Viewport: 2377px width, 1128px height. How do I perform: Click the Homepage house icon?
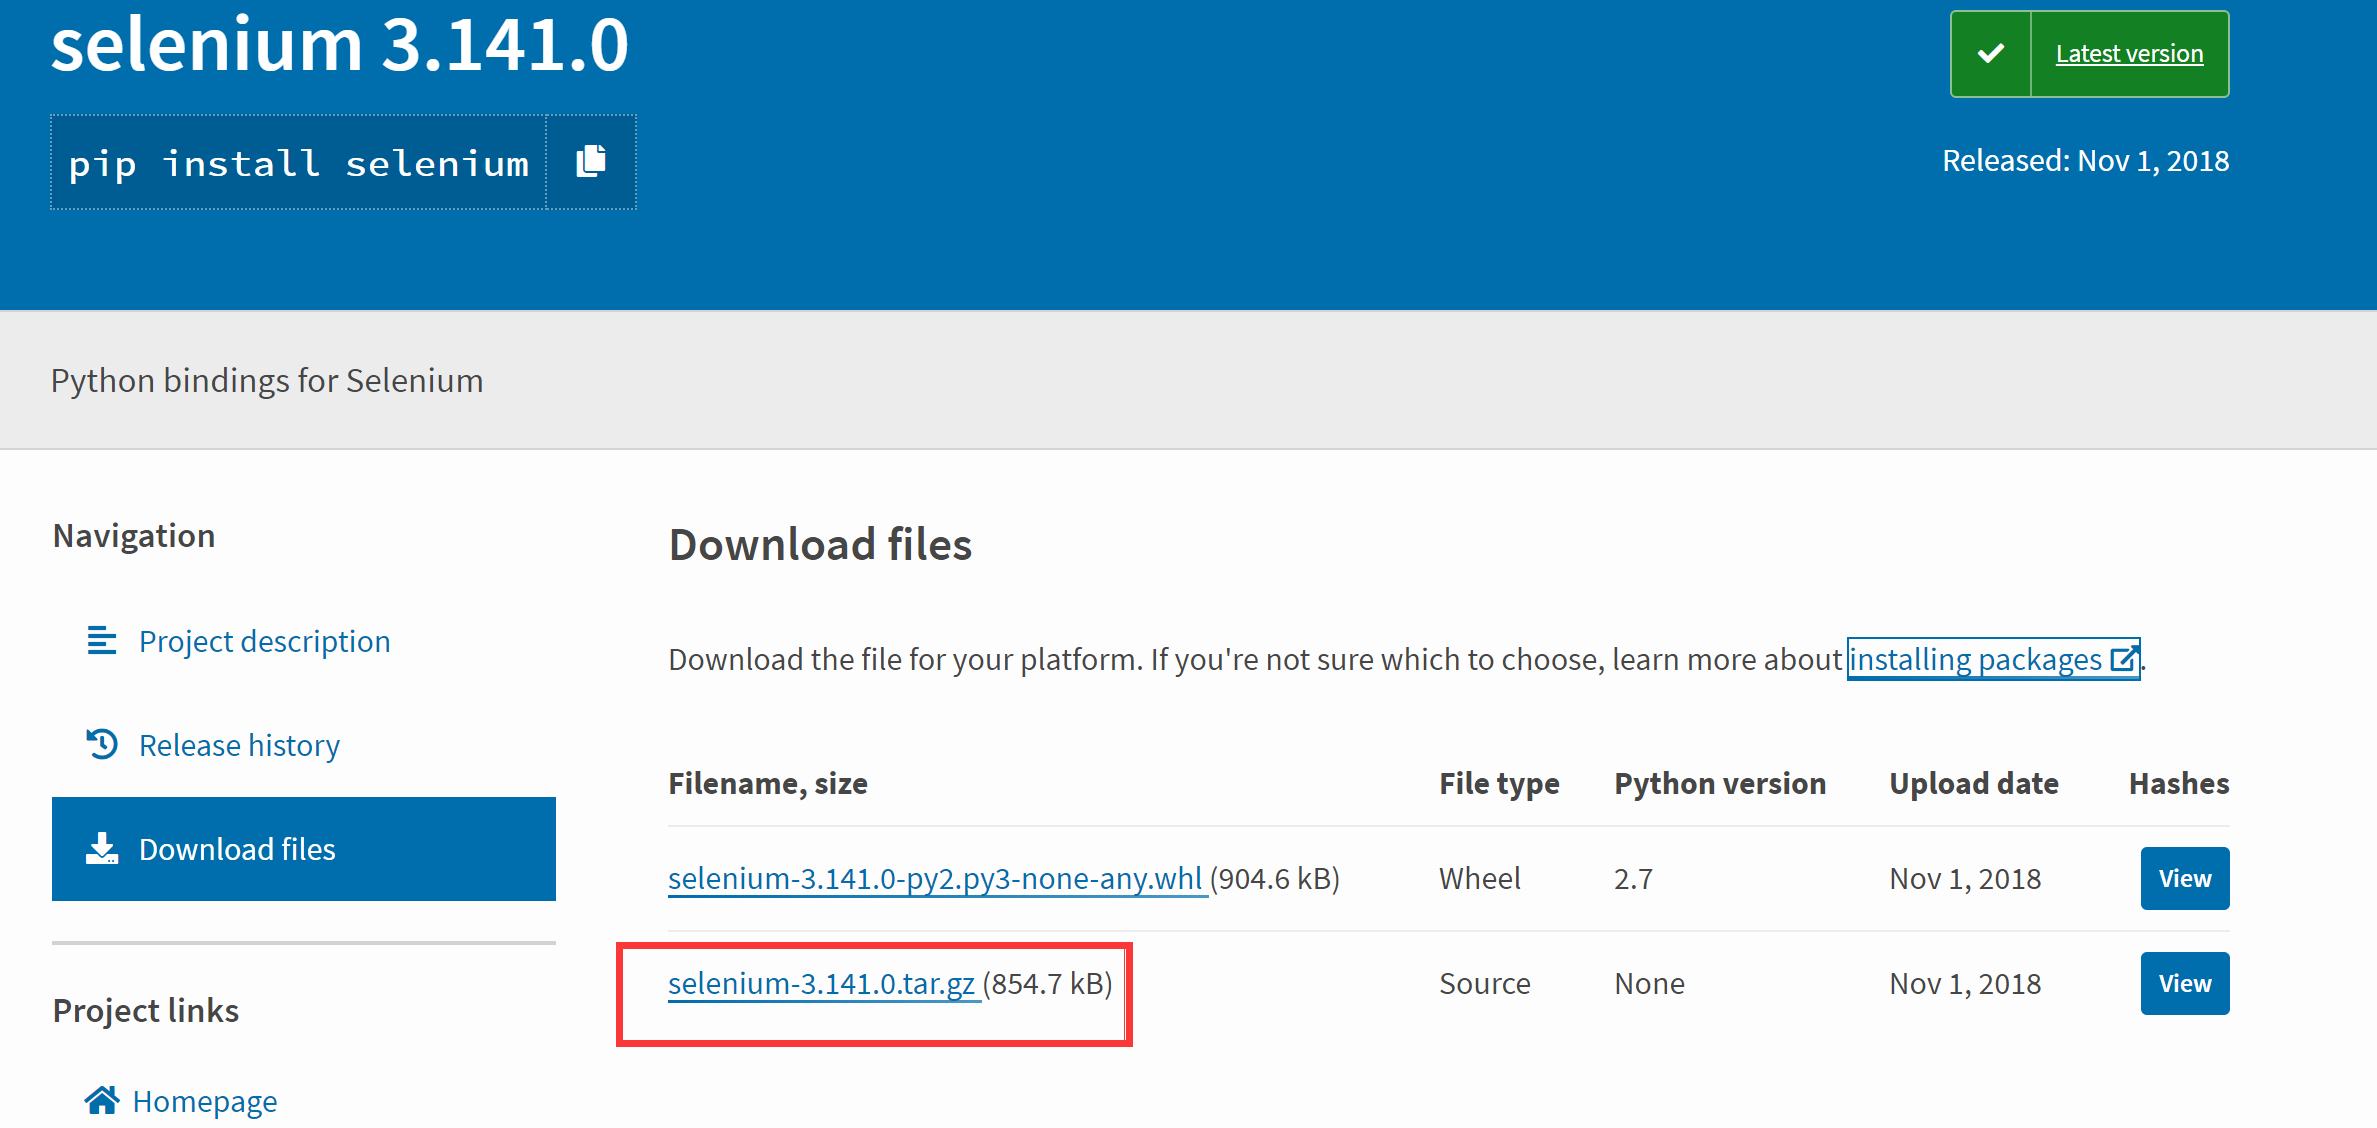click(x=102, y=1100)
